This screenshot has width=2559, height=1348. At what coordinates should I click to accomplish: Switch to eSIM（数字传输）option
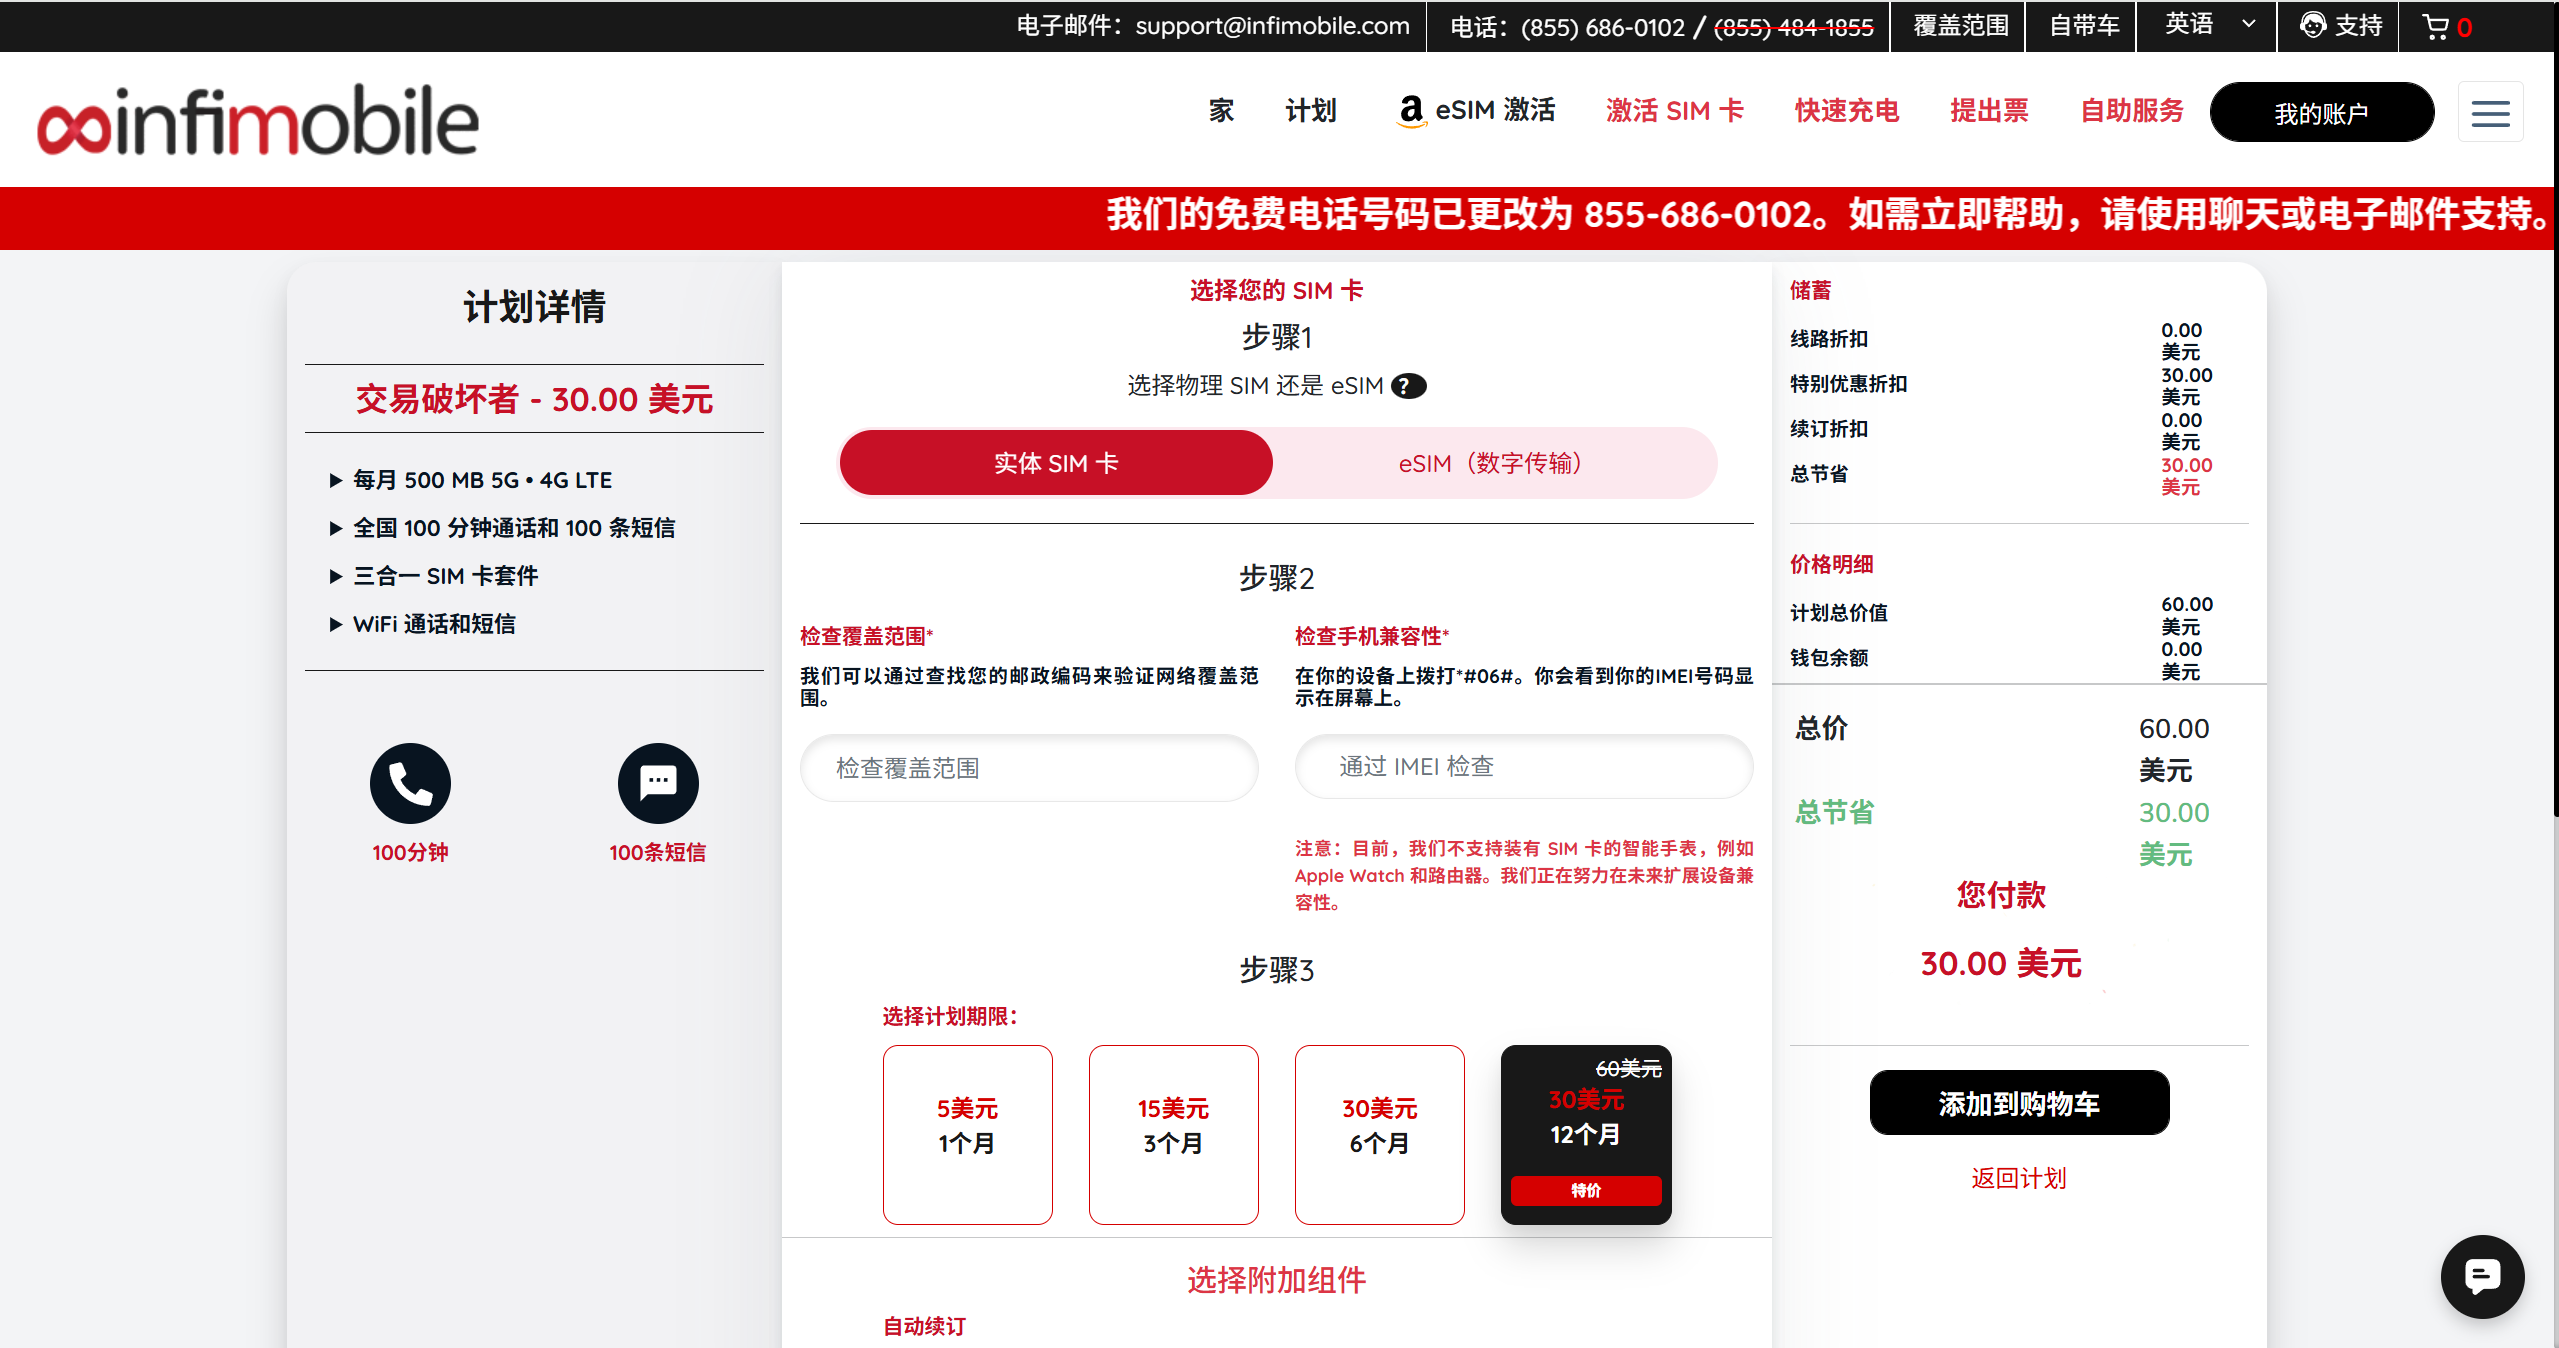(x=1492, y=463)
